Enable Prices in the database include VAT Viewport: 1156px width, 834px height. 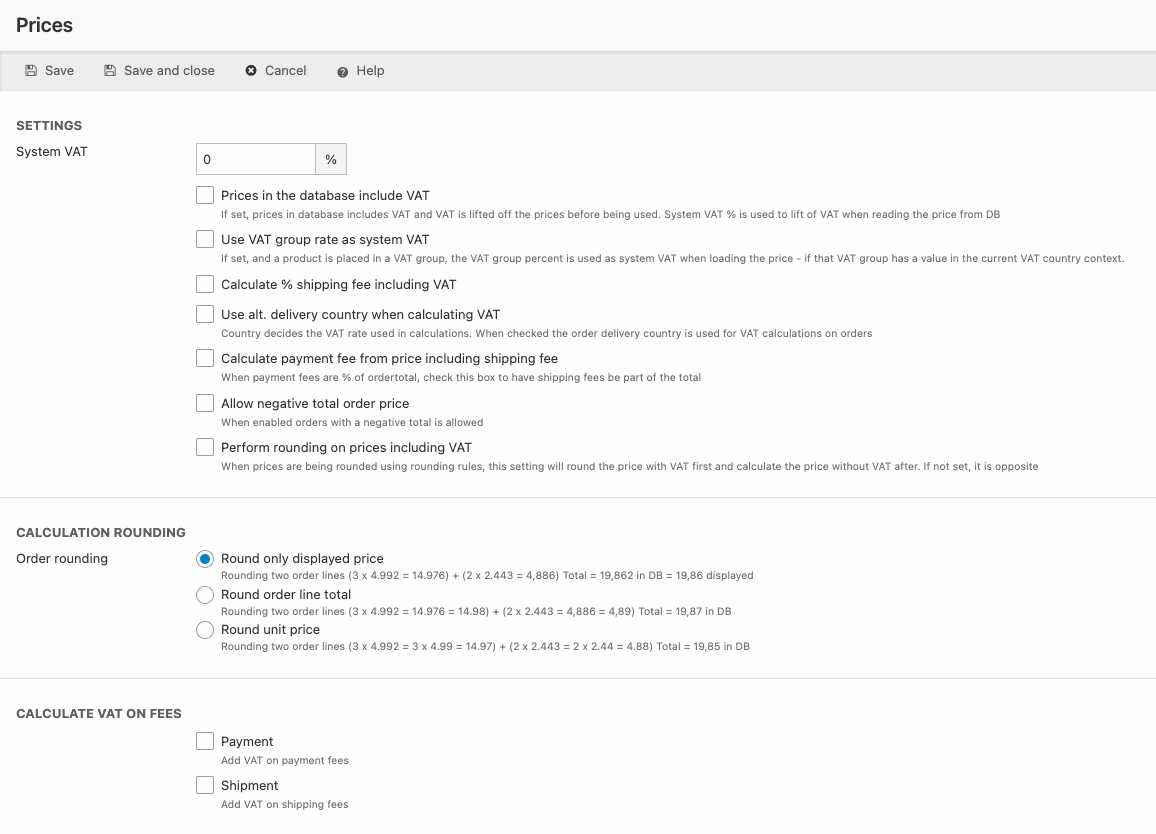pos(205,196)
